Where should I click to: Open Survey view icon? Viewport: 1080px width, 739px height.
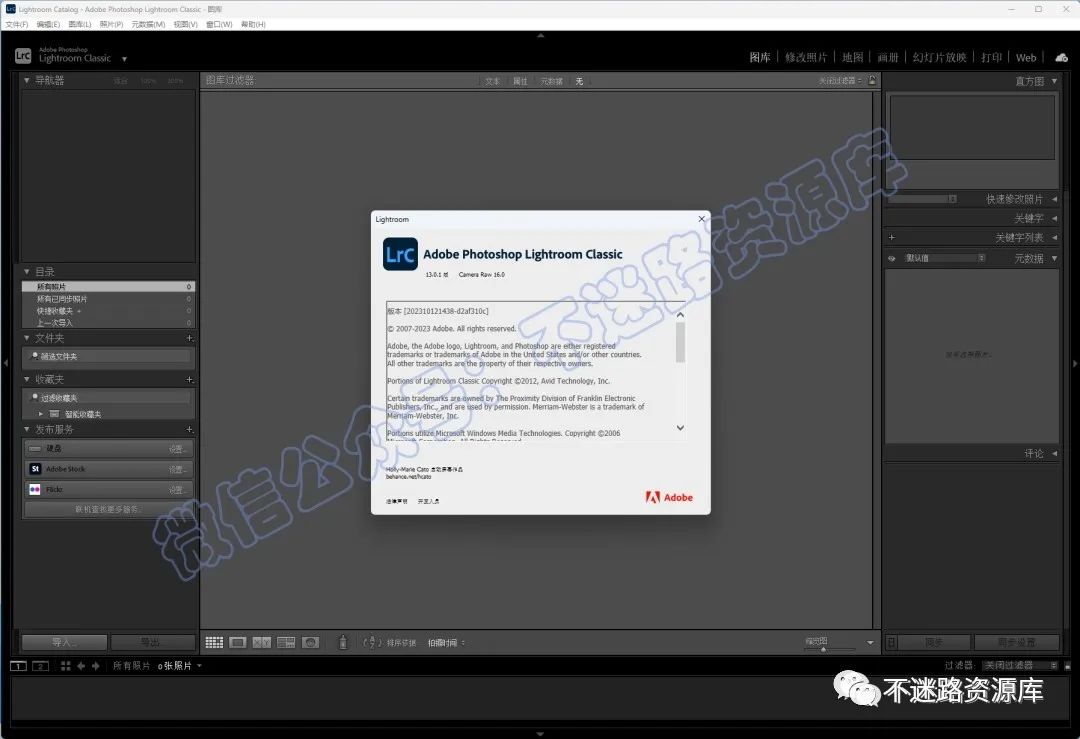[286, 643]
